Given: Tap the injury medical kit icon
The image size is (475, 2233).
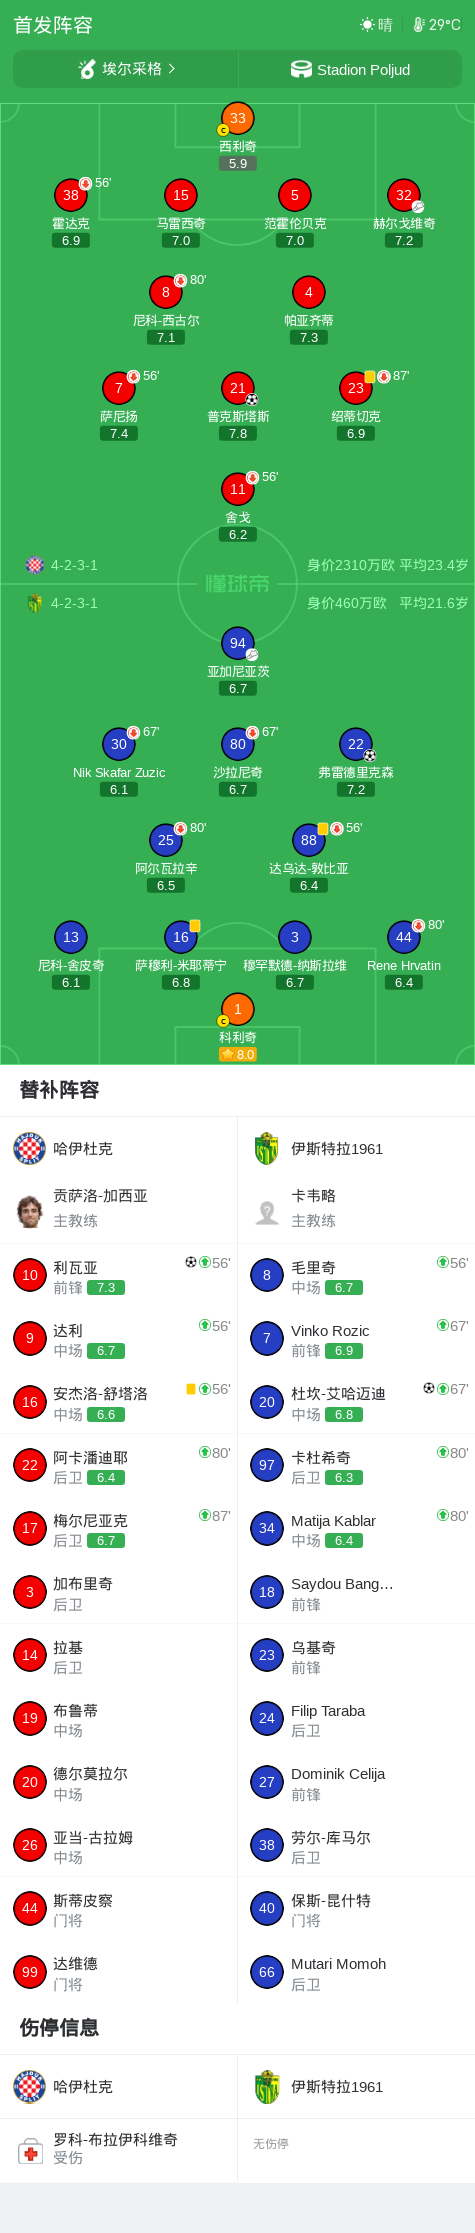Looking at the screenshot, I should click(x=30, y=2153).
